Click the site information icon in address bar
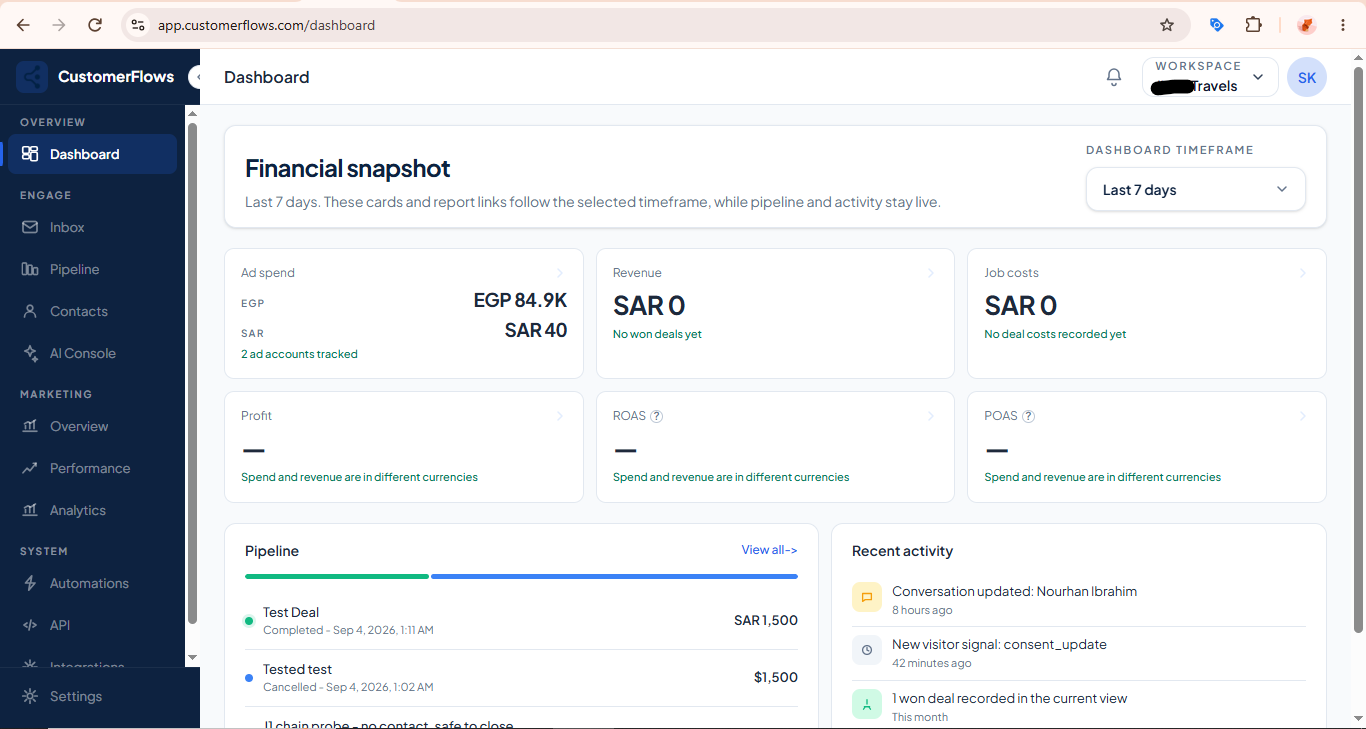 (x=138, y=25)
